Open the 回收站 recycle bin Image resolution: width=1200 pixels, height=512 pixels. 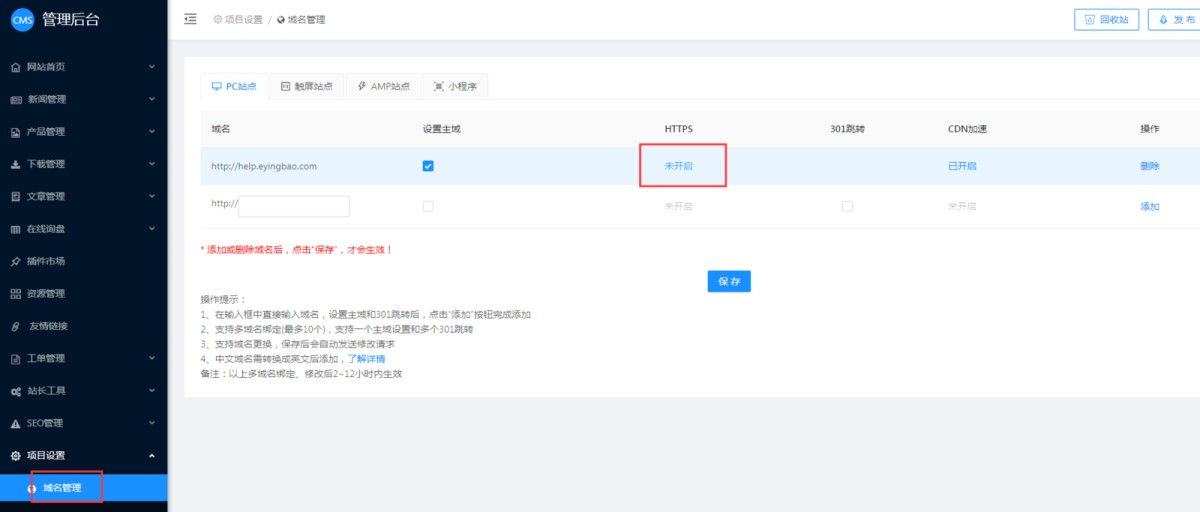[x=1105, y=20]
